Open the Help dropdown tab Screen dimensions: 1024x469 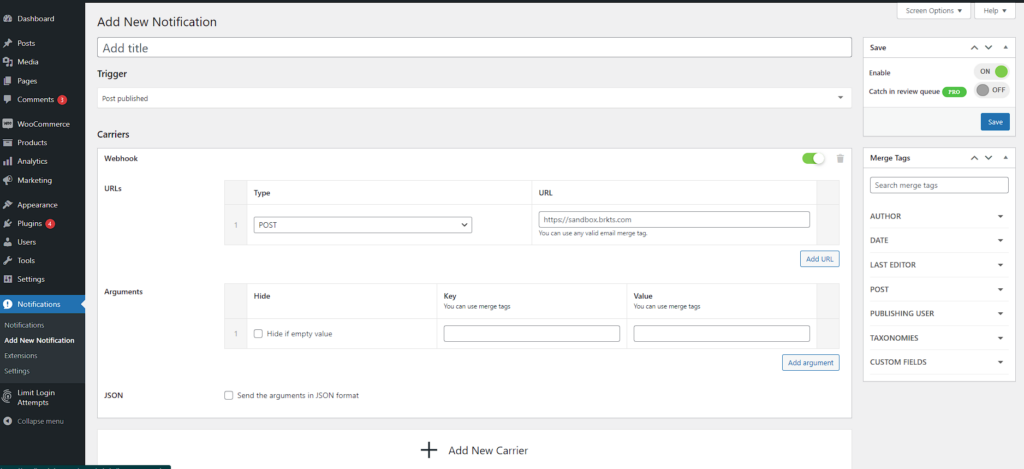click(x=995, y=10)
